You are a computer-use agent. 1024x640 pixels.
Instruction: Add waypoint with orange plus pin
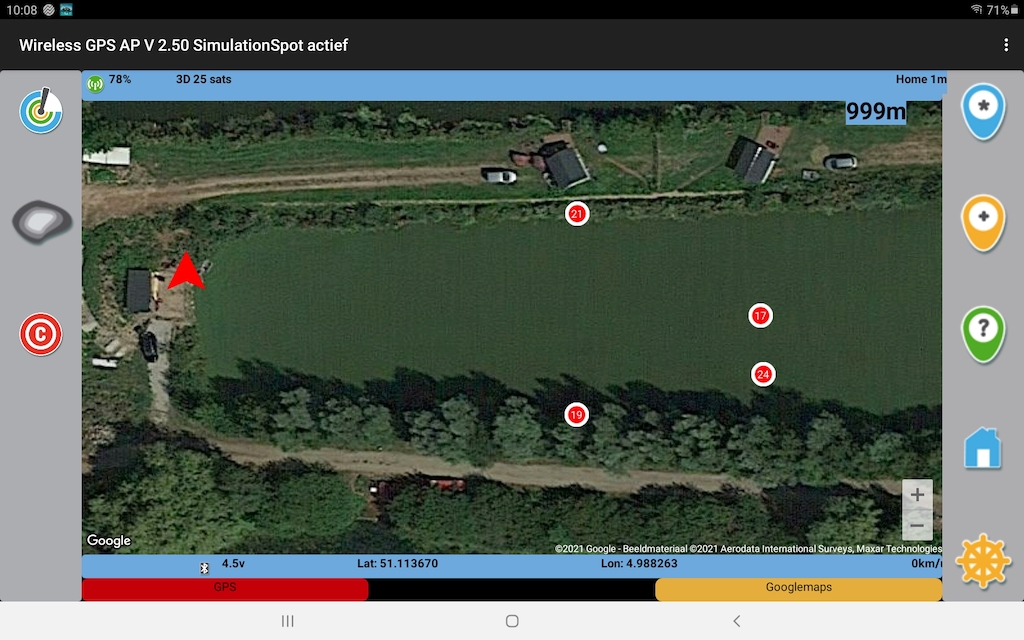point(983,221)
